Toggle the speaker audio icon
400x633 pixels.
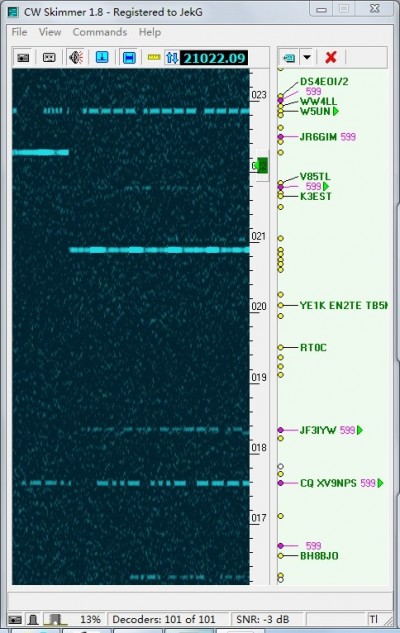76,57
